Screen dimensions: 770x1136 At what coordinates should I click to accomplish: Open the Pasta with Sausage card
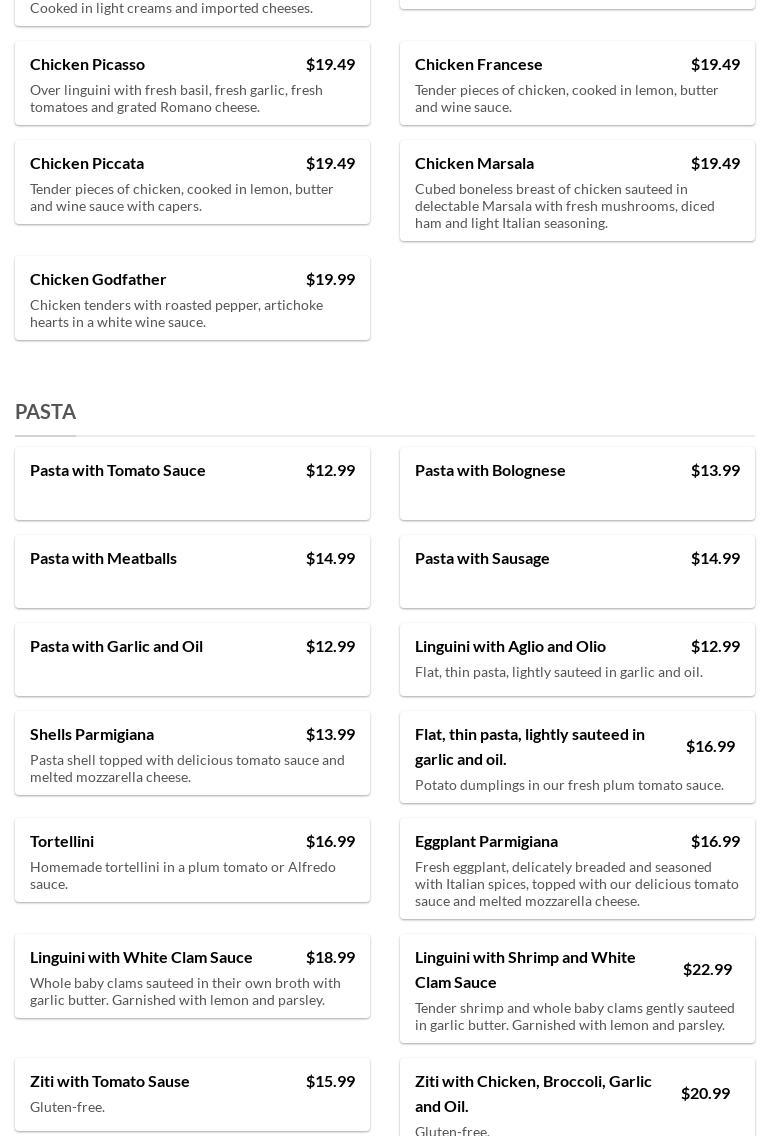tap(577, 571)
